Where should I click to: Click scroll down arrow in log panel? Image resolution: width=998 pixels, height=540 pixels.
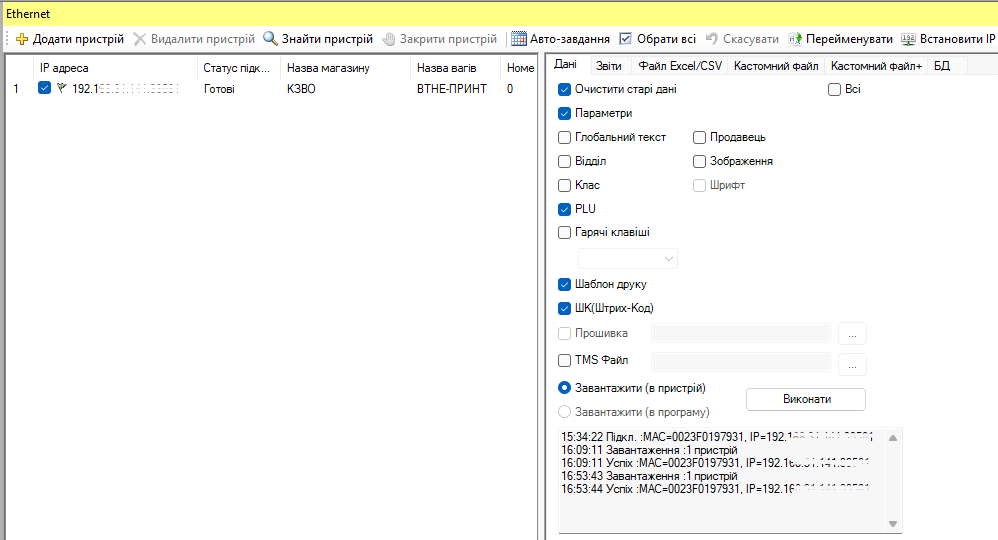pos(894,523)
